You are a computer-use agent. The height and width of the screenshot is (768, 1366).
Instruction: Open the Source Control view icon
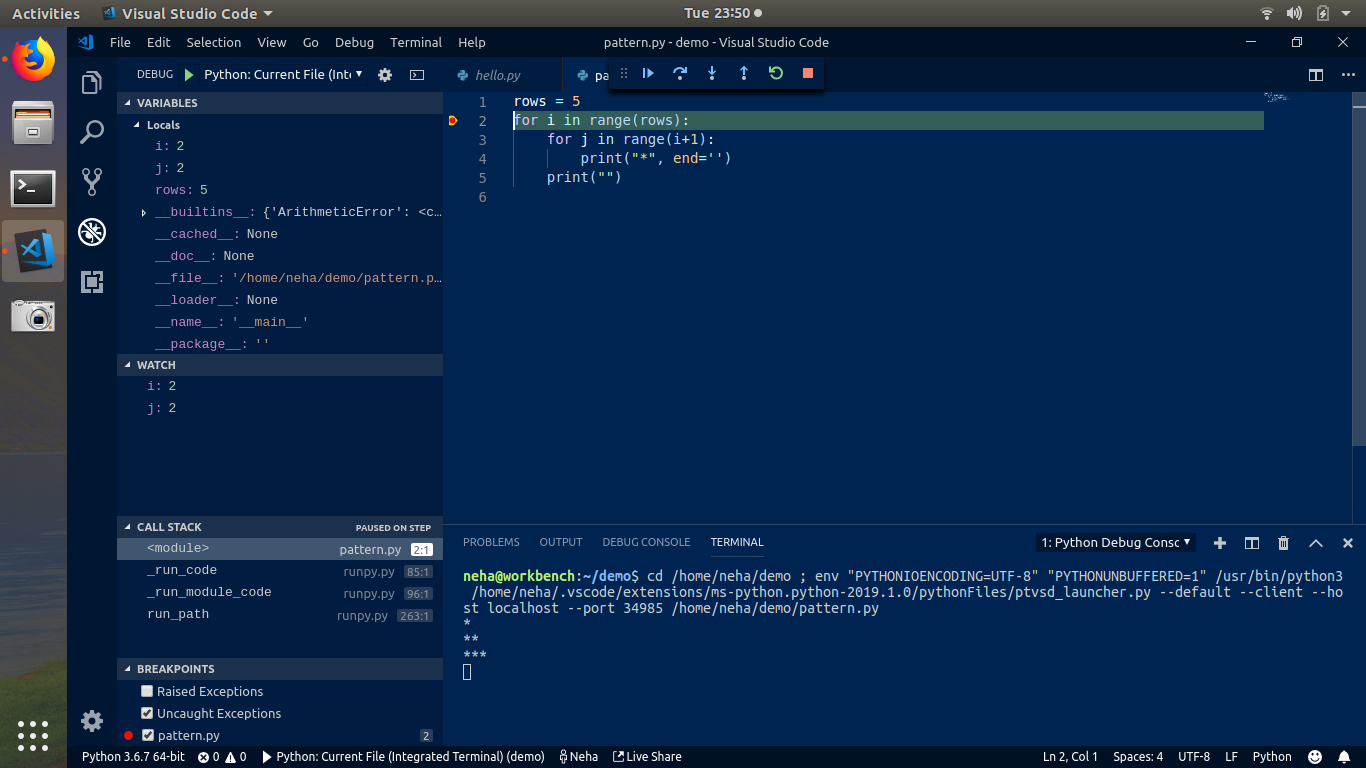[92, 180]
